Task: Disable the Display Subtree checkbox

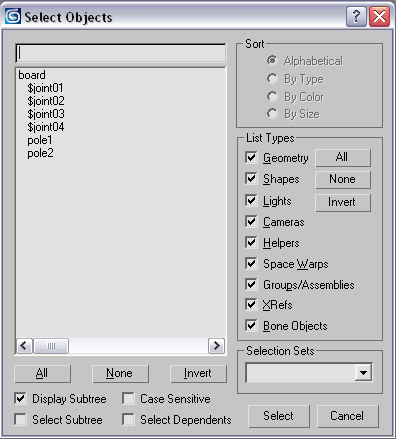Action: pyautogui.click(x=20, y=398)
